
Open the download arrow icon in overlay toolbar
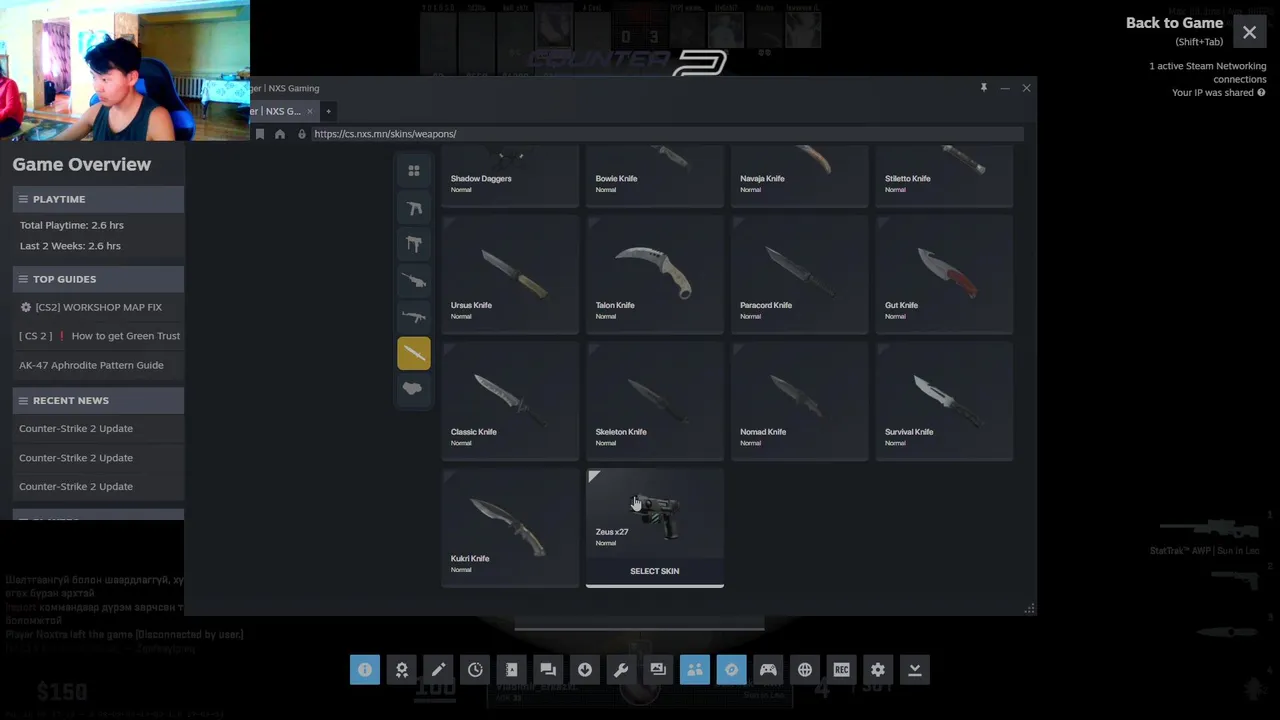585,670
